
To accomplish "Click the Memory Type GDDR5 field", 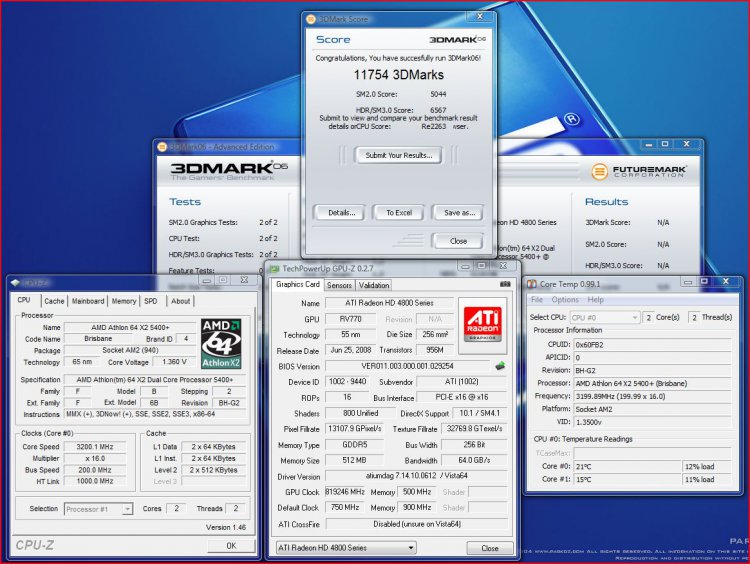I will click(354, 445).
